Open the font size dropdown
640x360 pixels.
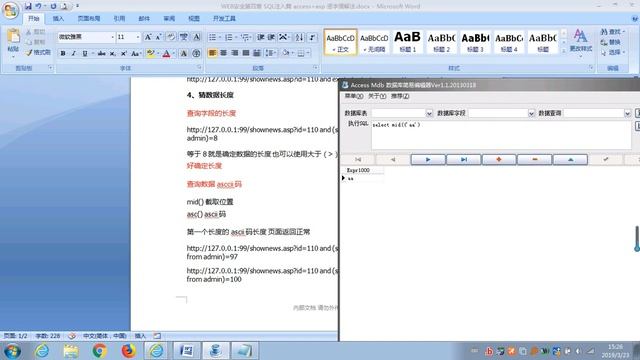tap(138, 37)
